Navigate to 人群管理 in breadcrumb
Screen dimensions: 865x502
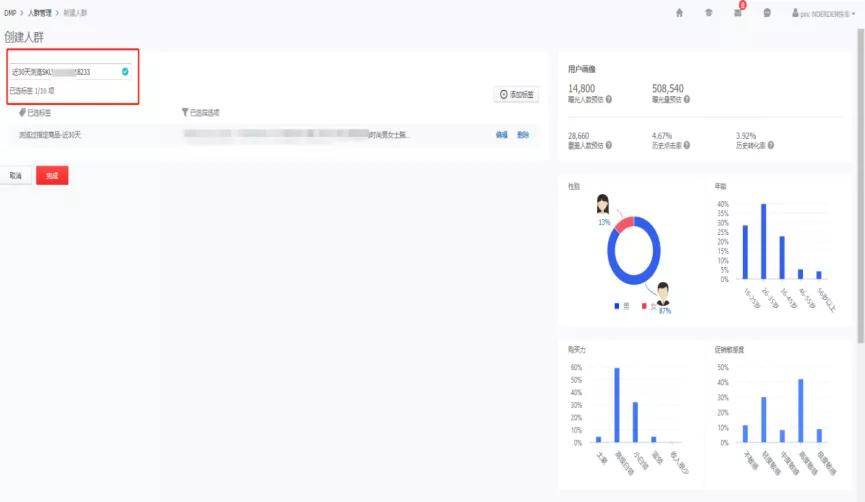[41, 12]
